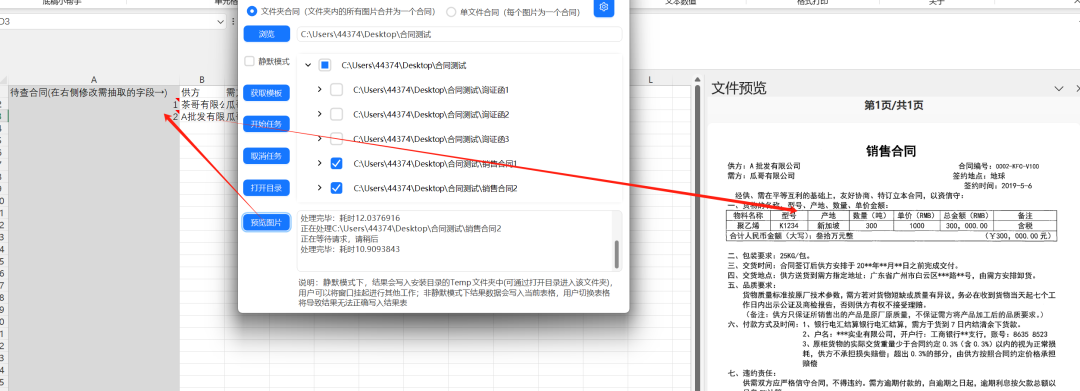
Task: Select column L header in the worksheet
Action: [x=650, y=80]
